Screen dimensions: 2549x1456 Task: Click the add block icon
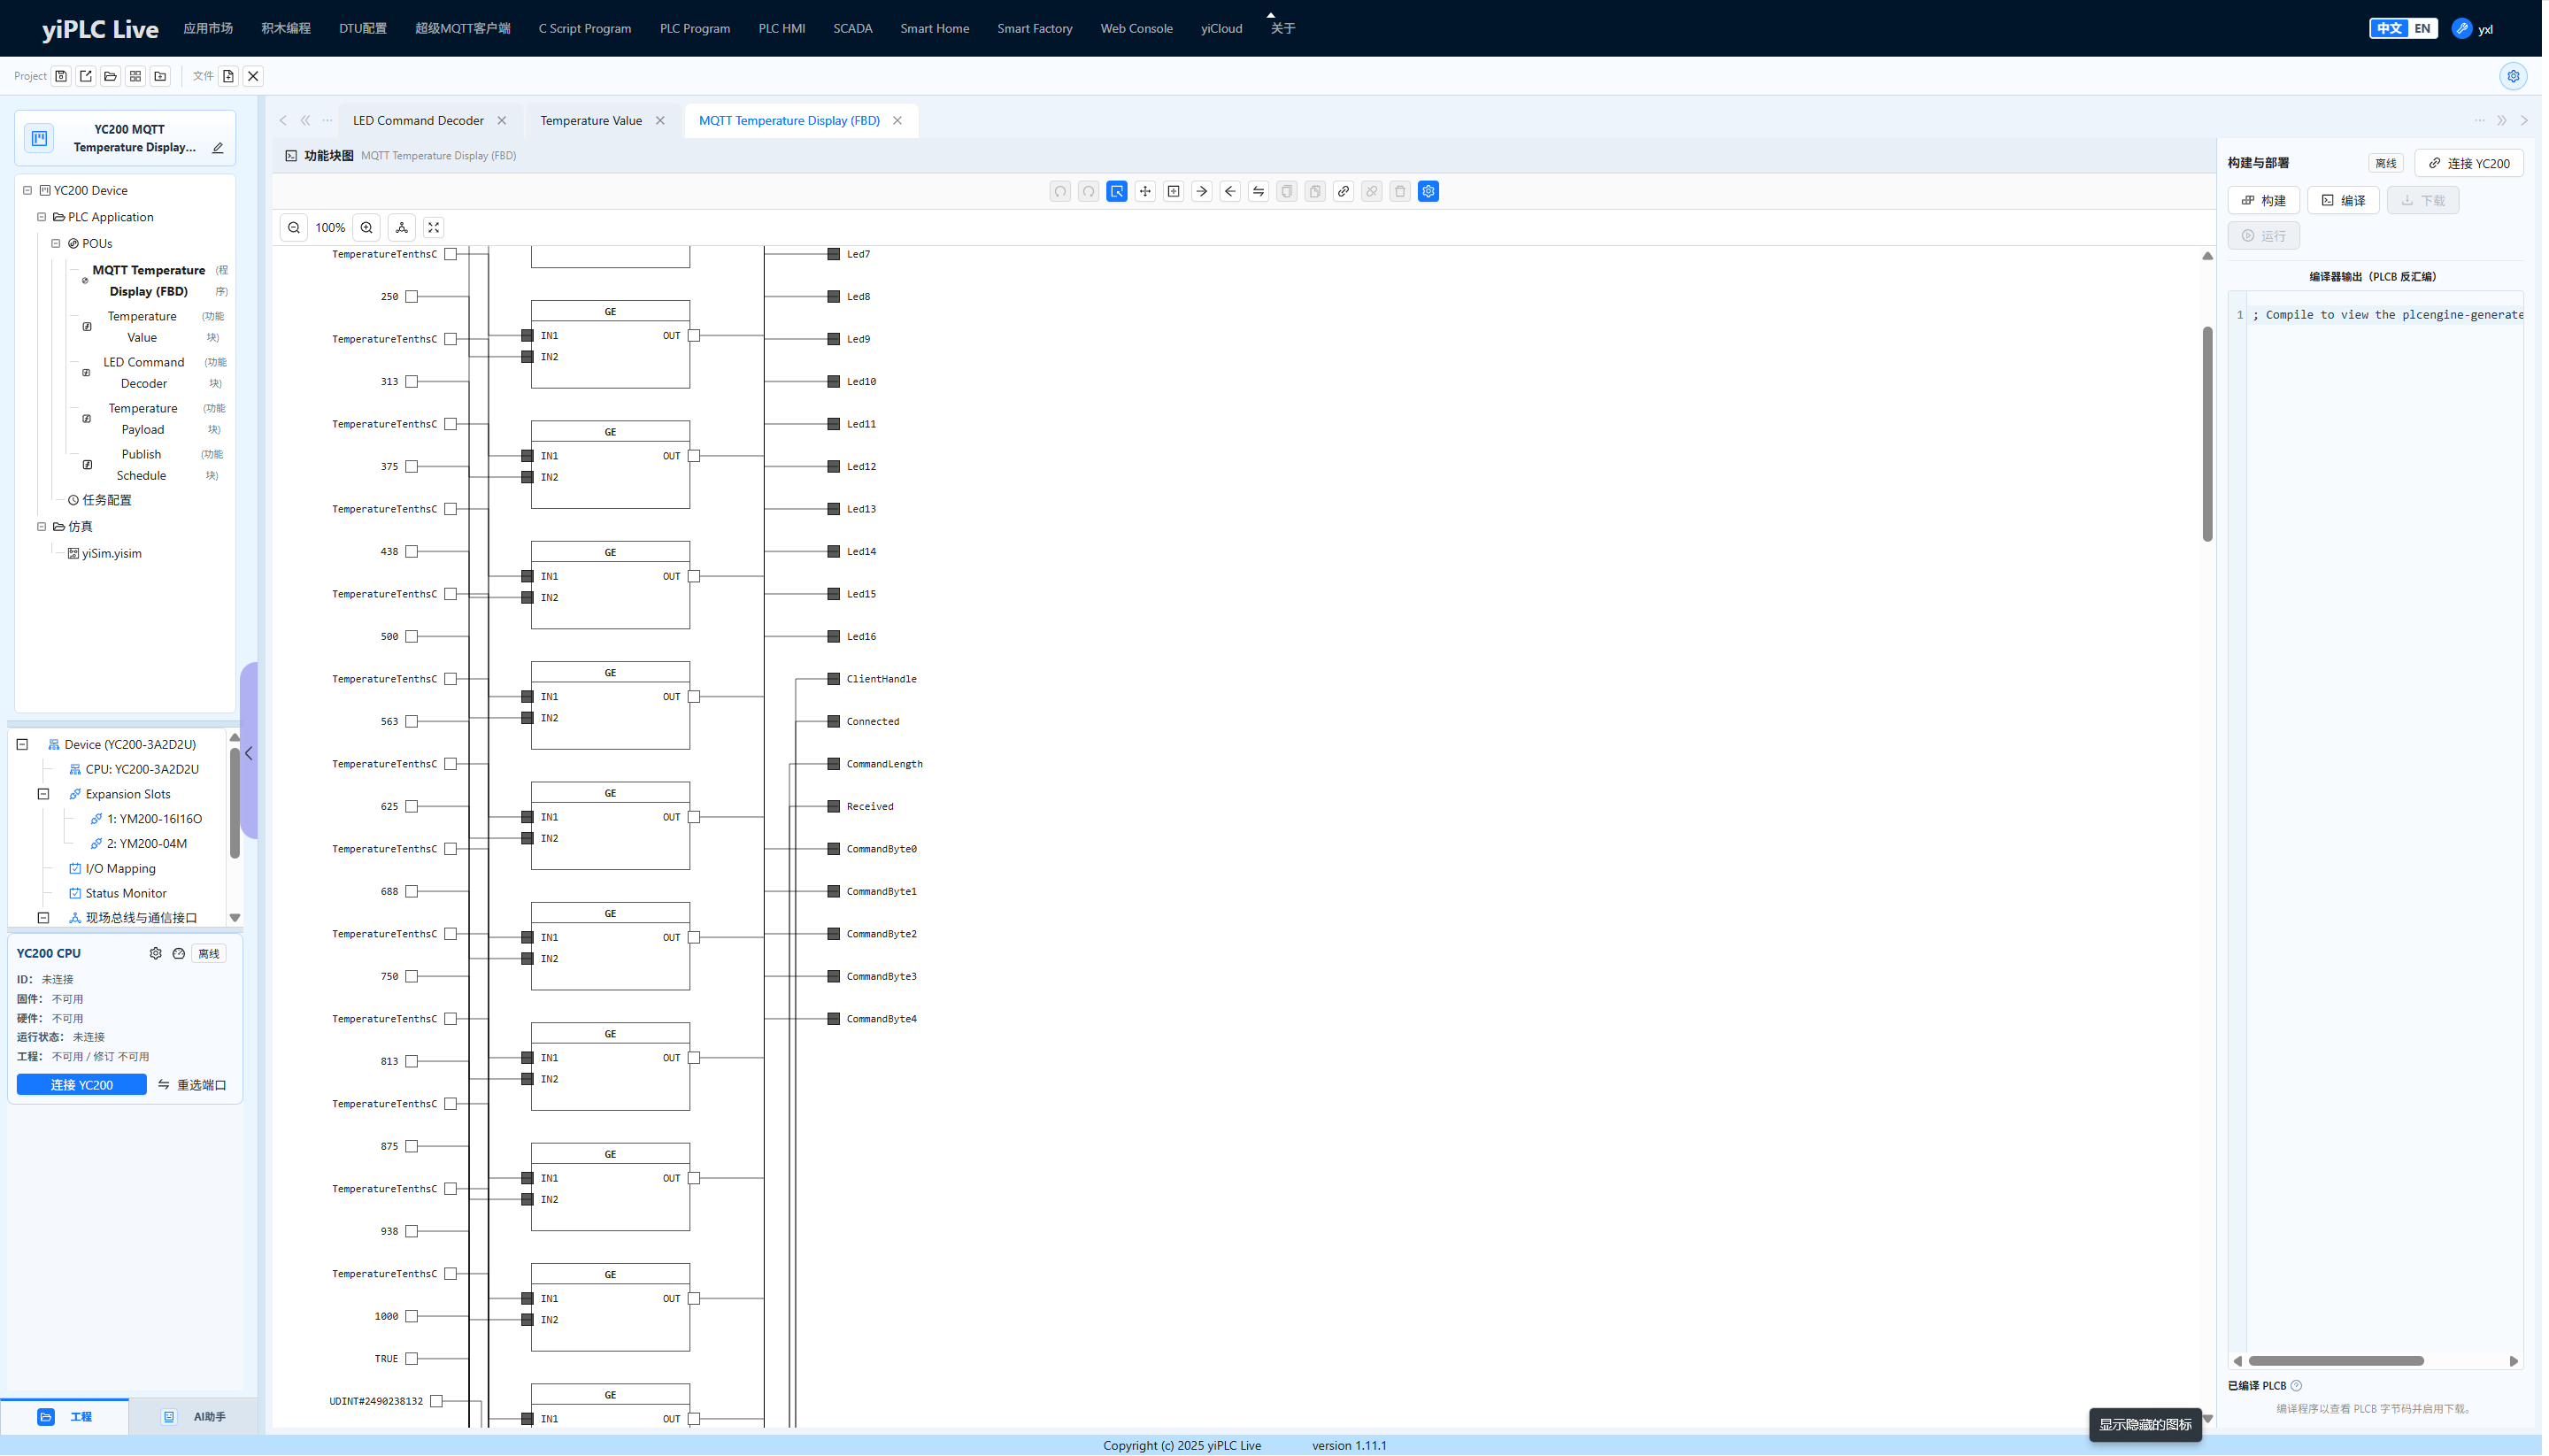tap(1174, 191)
